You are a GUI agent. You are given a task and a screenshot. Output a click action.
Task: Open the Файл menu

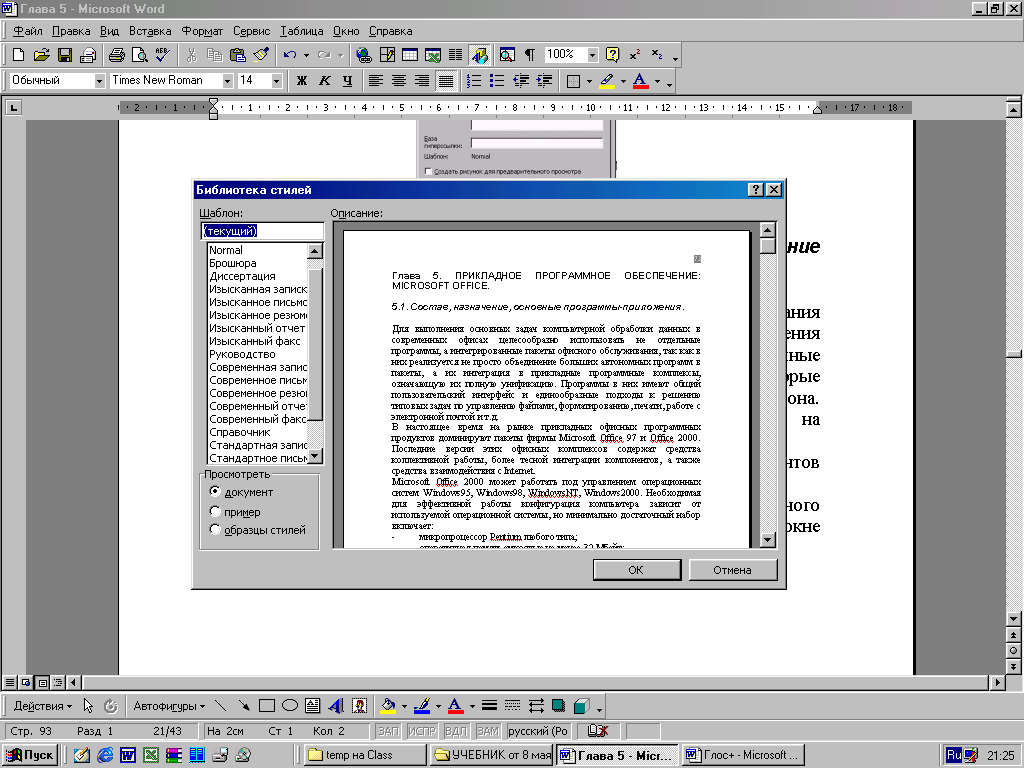point(27,31)
